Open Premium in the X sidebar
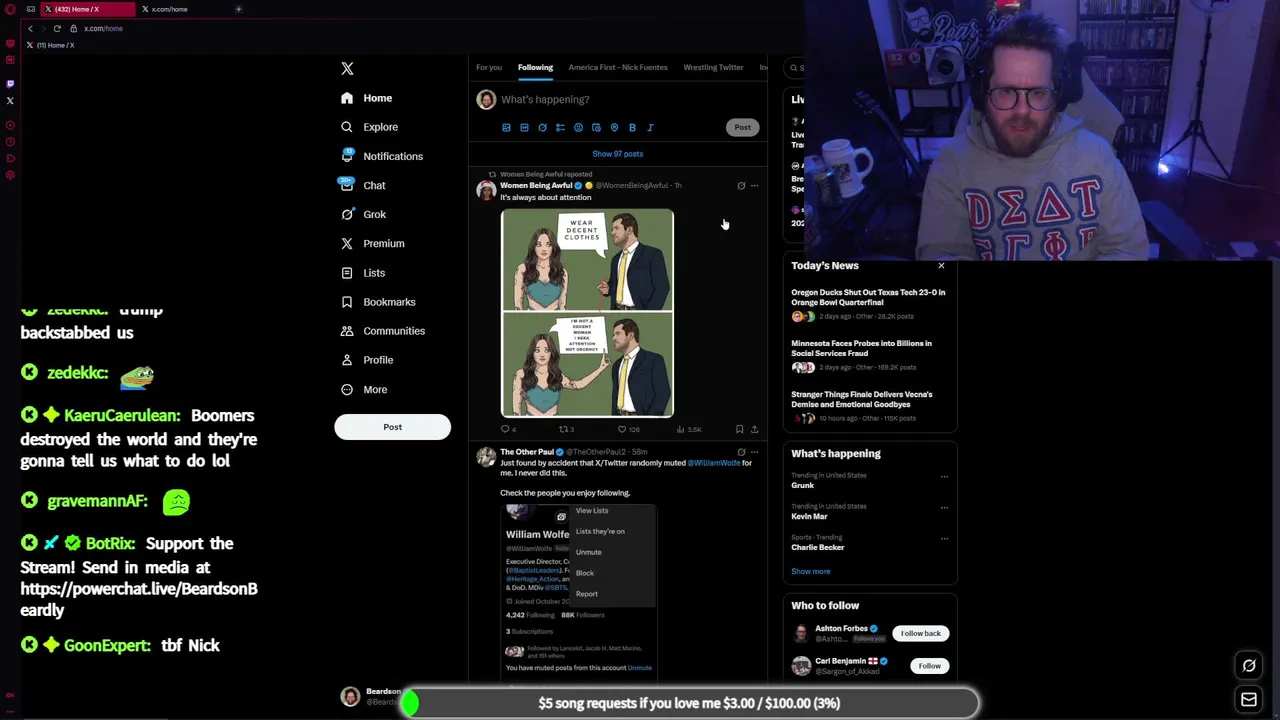Image resolution: width=1280 pixels, height=720 pixels. click(372, 243)
